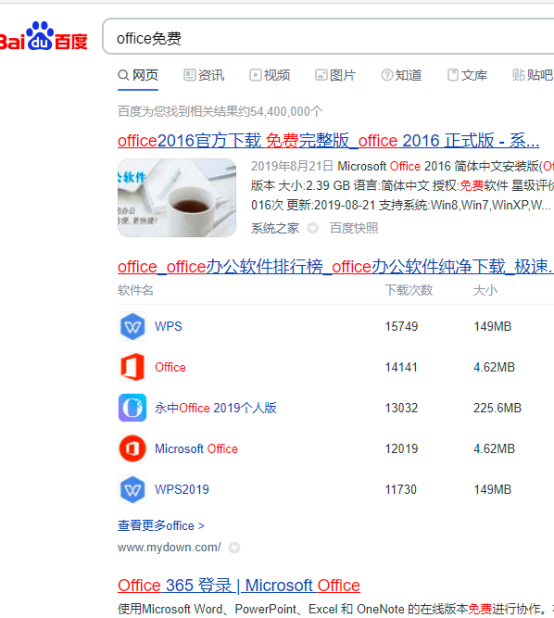This screenshot has width=554, height=618.
Task: Go to the 图片 tab
Action: point(335,75)
